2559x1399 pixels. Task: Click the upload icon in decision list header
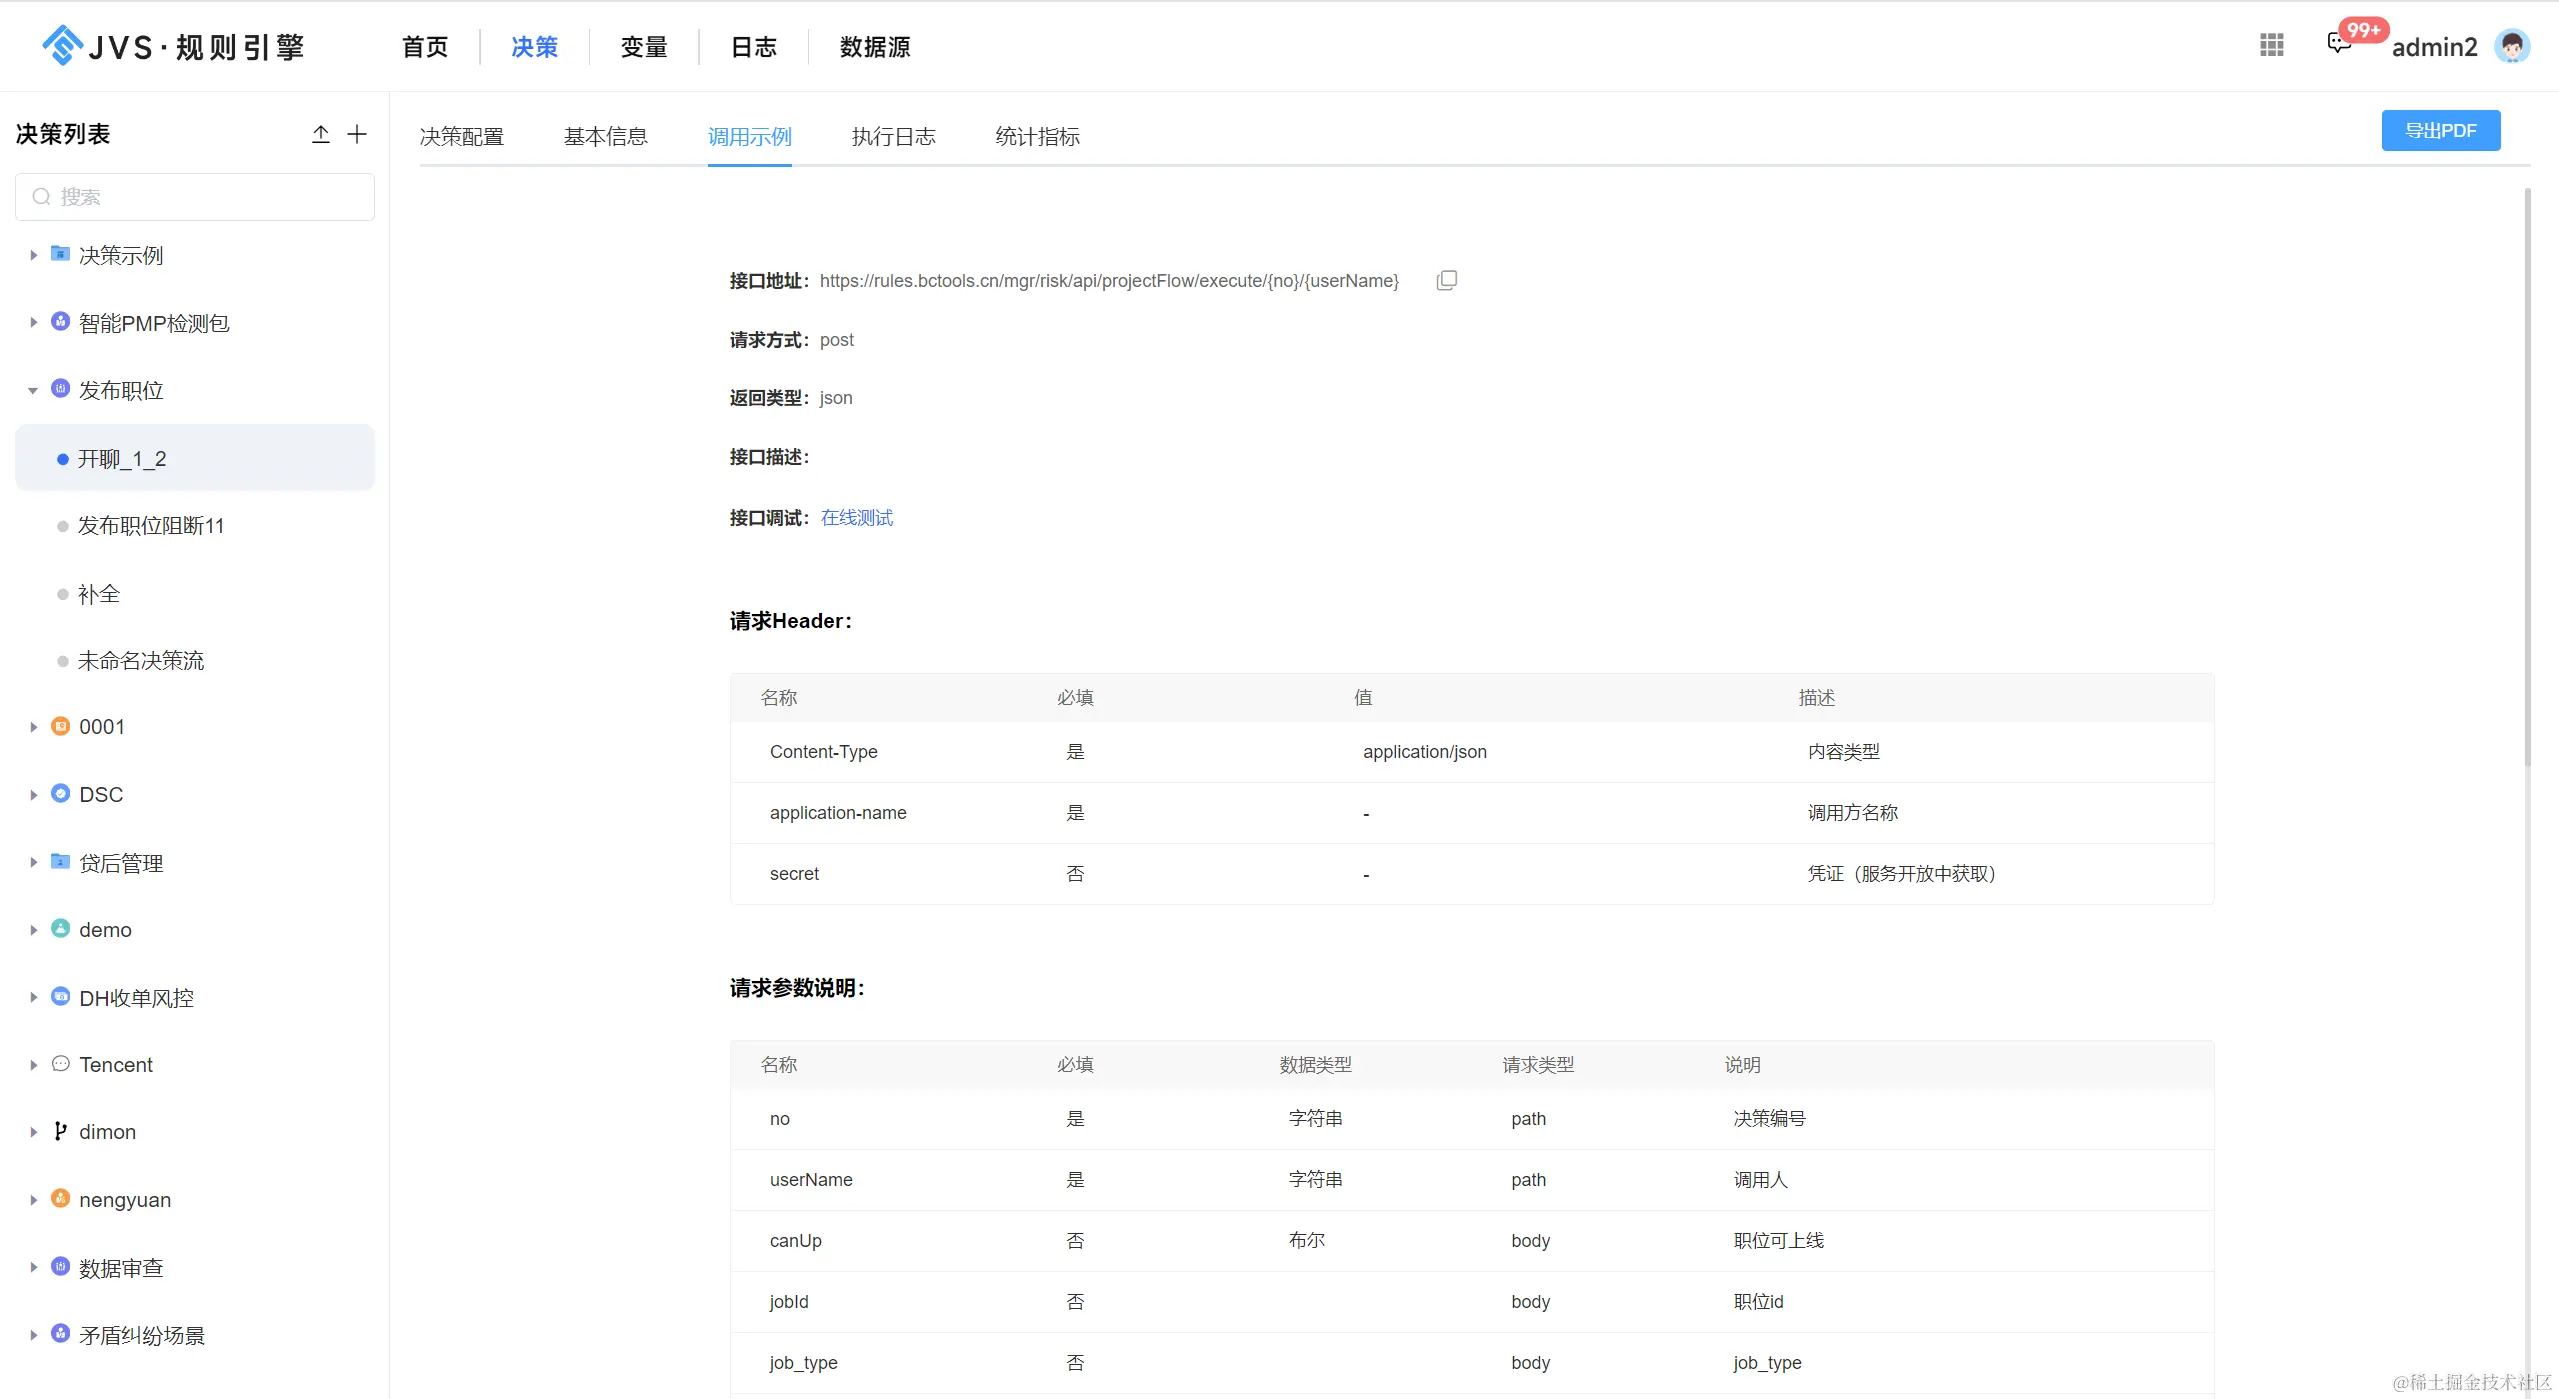pos(320,134)
